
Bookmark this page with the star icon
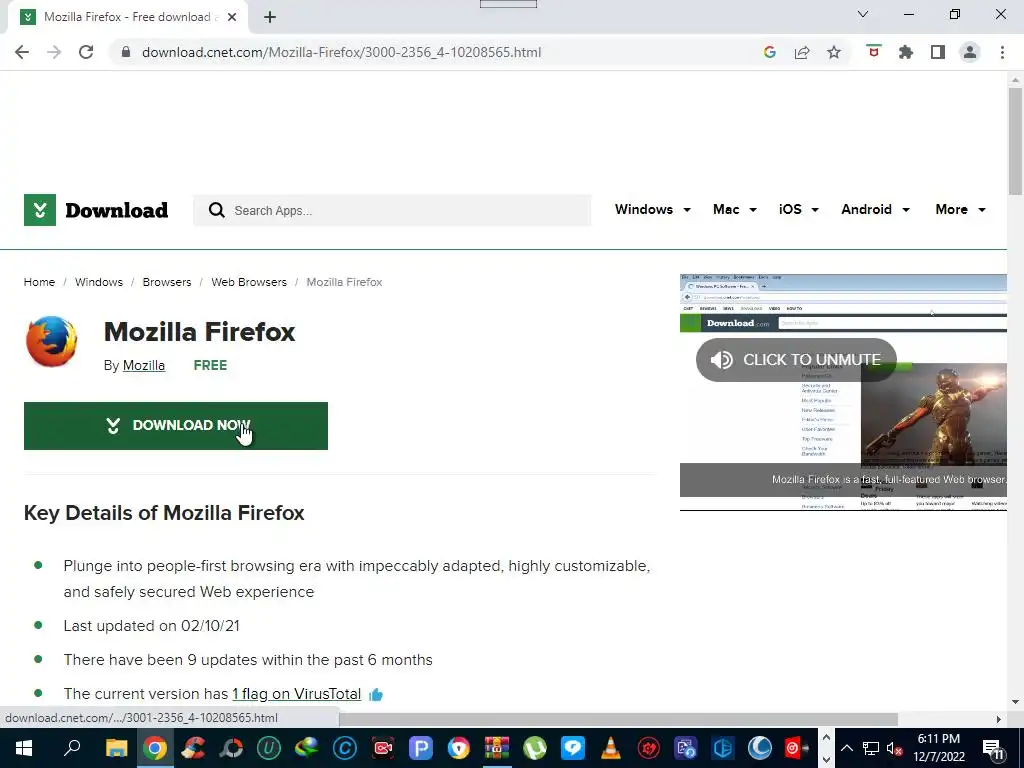pos(834,52)
